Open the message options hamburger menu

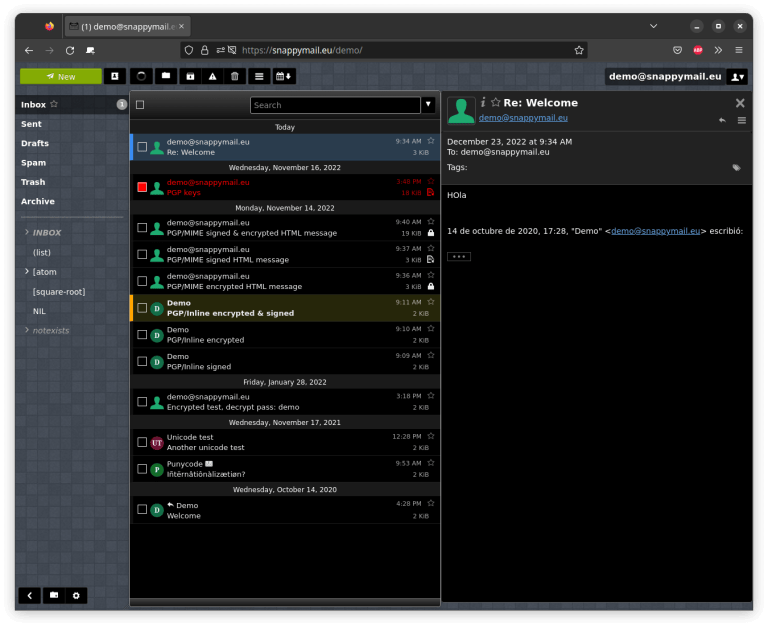(x=742, y=120)
